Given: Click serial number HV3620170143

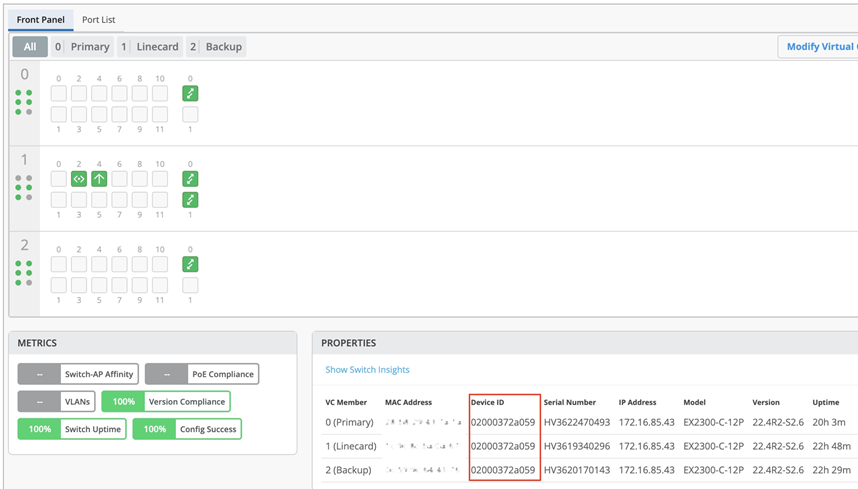Looking at the screenshot, I should pos(577,470).
